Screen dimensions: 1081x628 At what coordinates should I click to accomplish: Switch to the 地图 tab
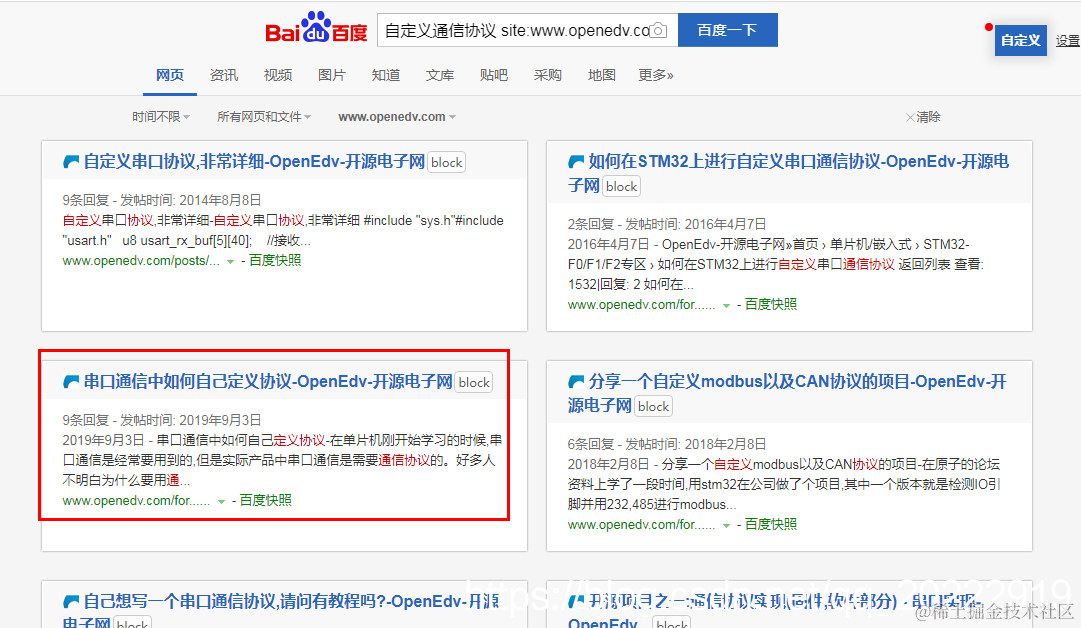[602, 75]
